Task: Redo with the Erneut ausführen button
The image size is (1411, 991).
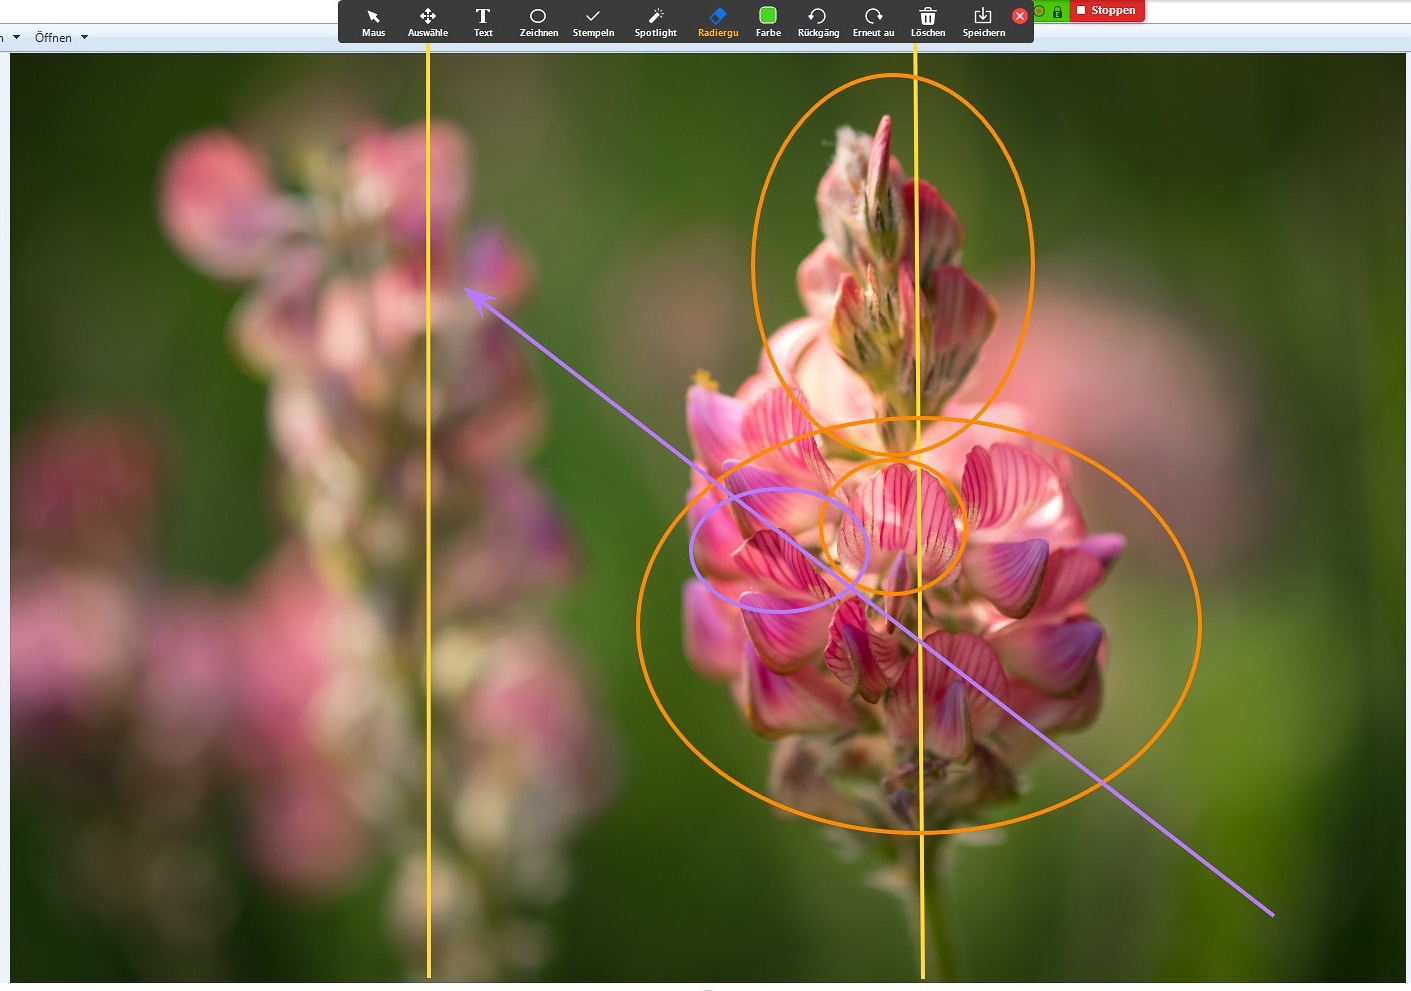Action: coord(873,22)
